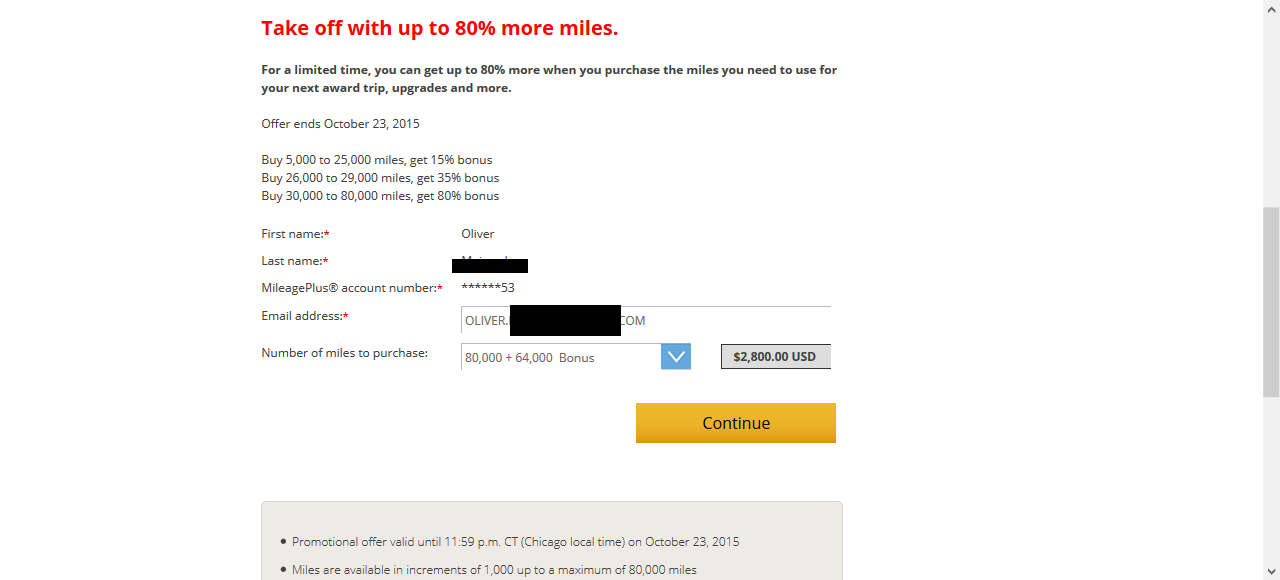This screenshot has height=580, width=1280.
Task: Click the $2,800.00 USD price box
Action: click(x=775, y=356)
